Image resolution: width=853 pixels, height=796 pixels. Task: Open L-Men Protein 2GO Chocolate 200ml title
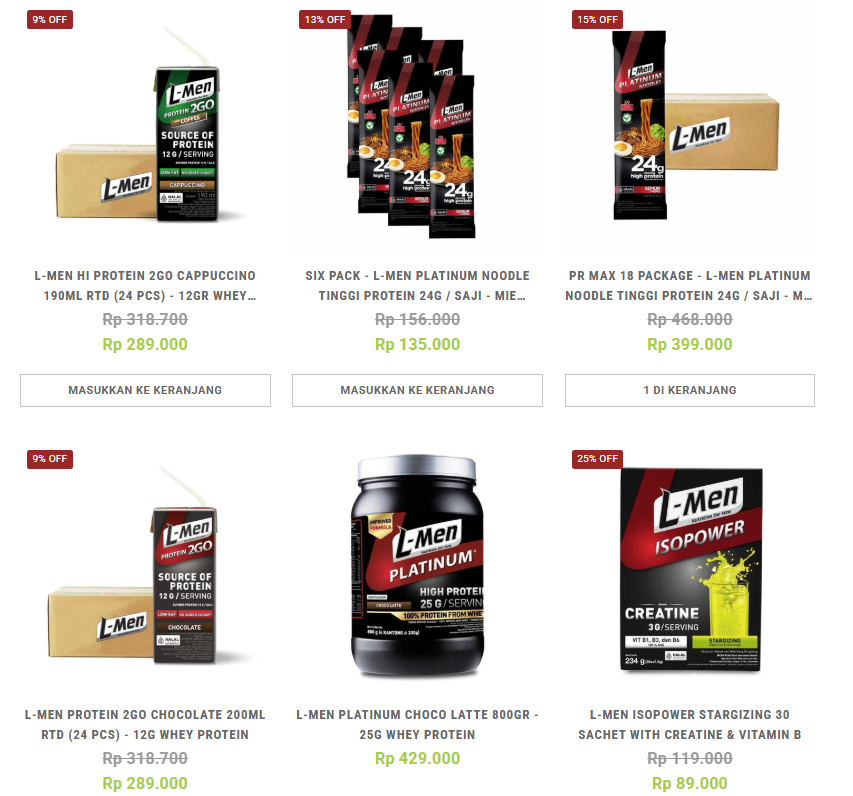click(x=145, y=725)
